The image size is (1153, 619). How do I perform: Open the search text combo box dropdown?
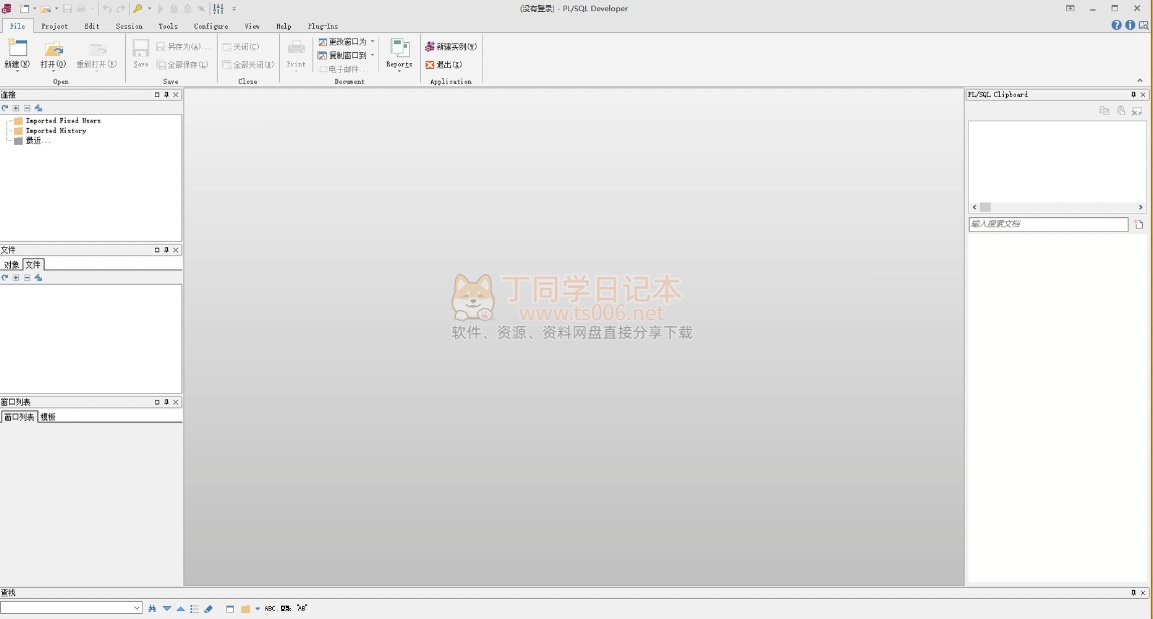(x=137, y=608)
